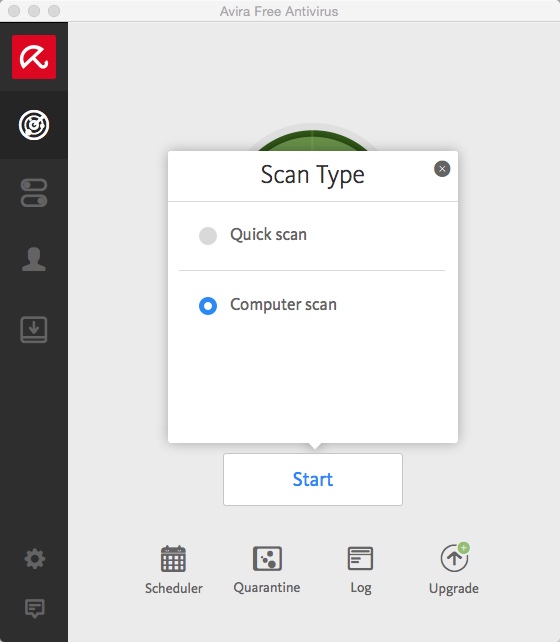Click the red Avira umbrella logo
The width and height of the screenshot is (560, 642).
[x=34, y=57]
